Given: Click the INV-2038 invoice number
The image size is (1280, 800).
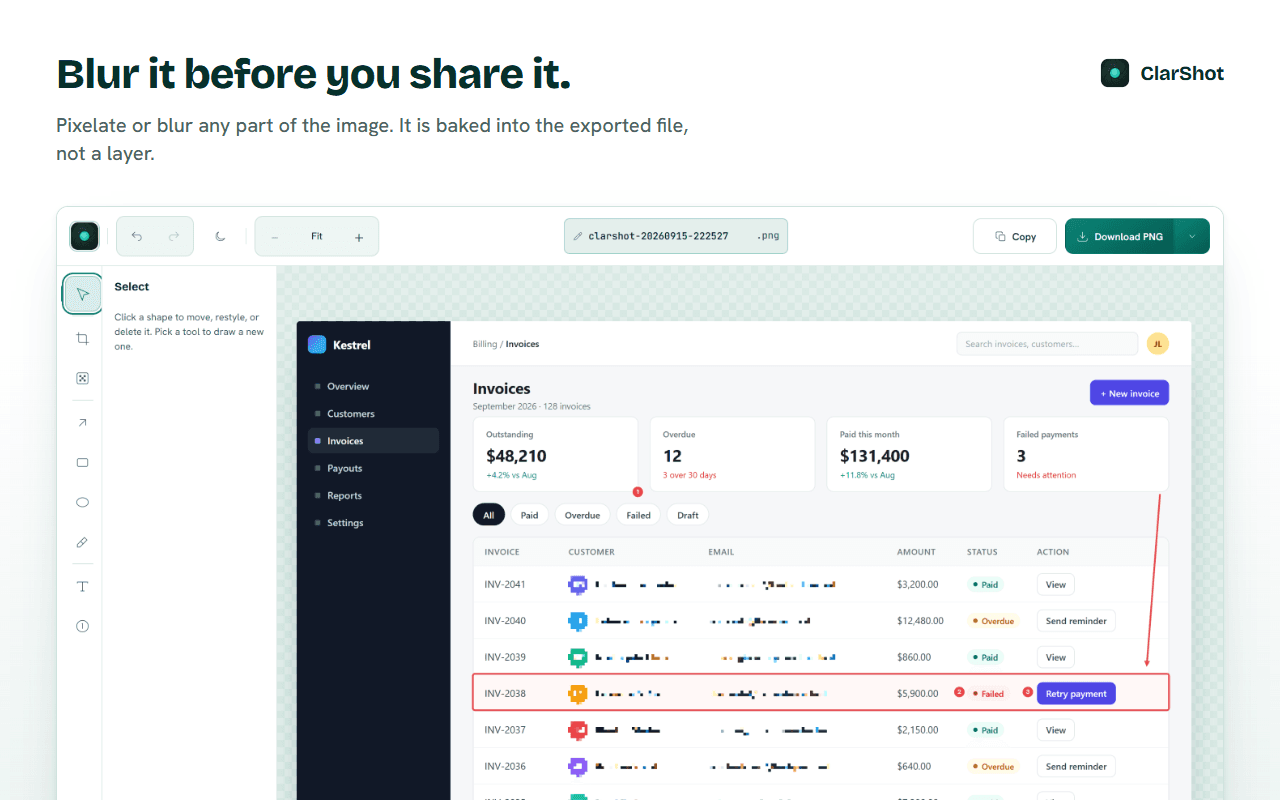Looking at the screenshot, I should point(505,694).
